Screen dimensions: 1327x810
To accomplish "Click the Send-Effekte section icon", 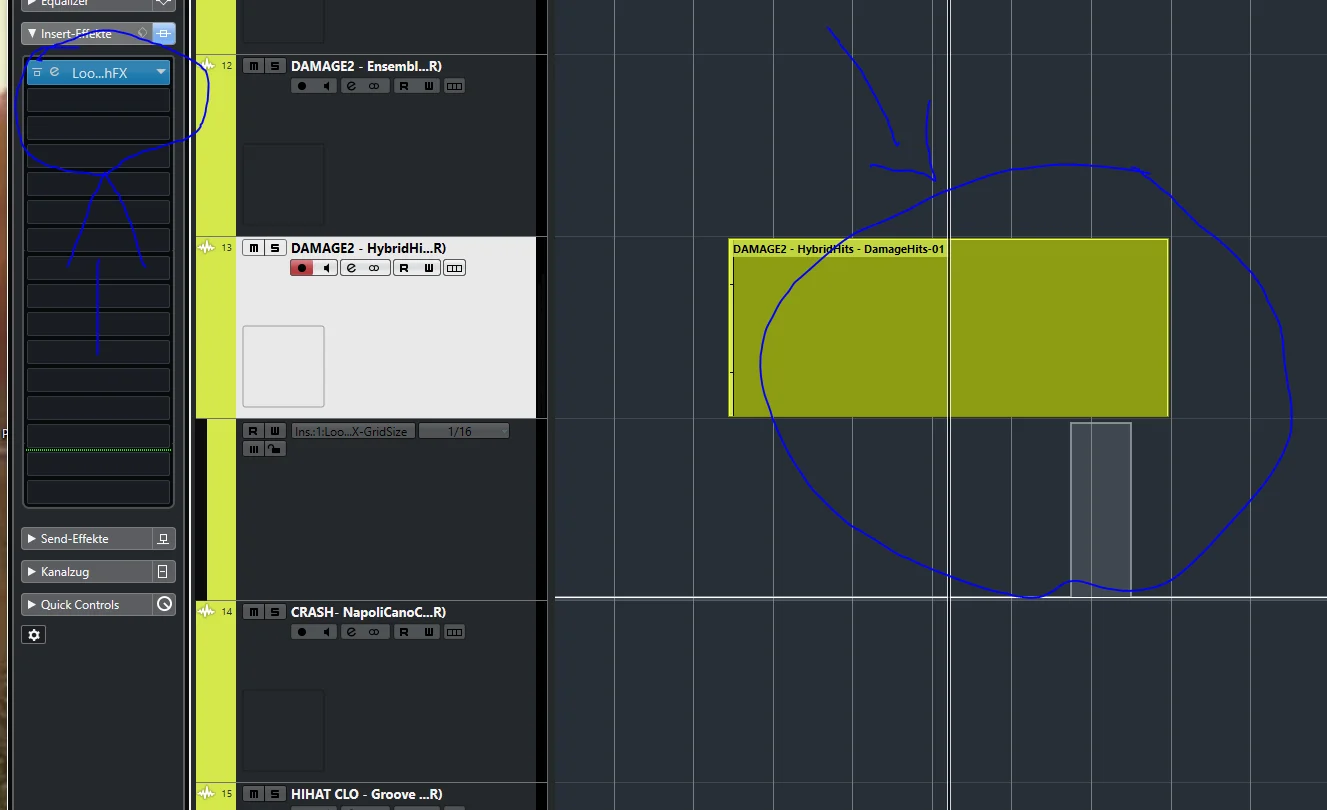I will click(163, 539).
